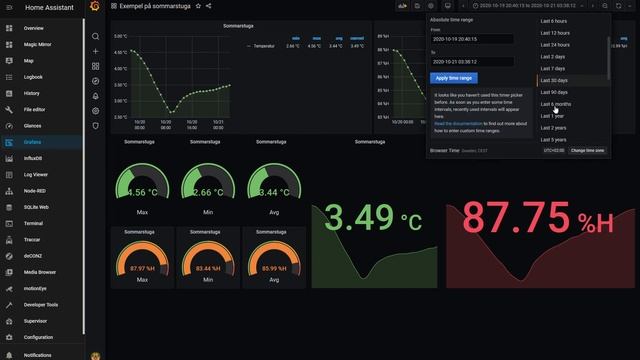Open Magic Mirror in the sidebar
Screen dimensions: 640x360
41,44
